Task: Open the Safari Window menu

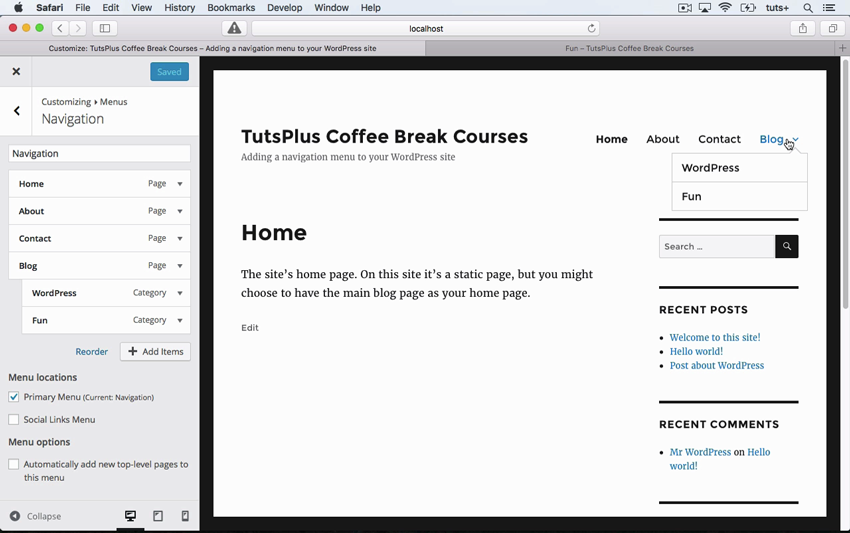Action: click(331, 8)
